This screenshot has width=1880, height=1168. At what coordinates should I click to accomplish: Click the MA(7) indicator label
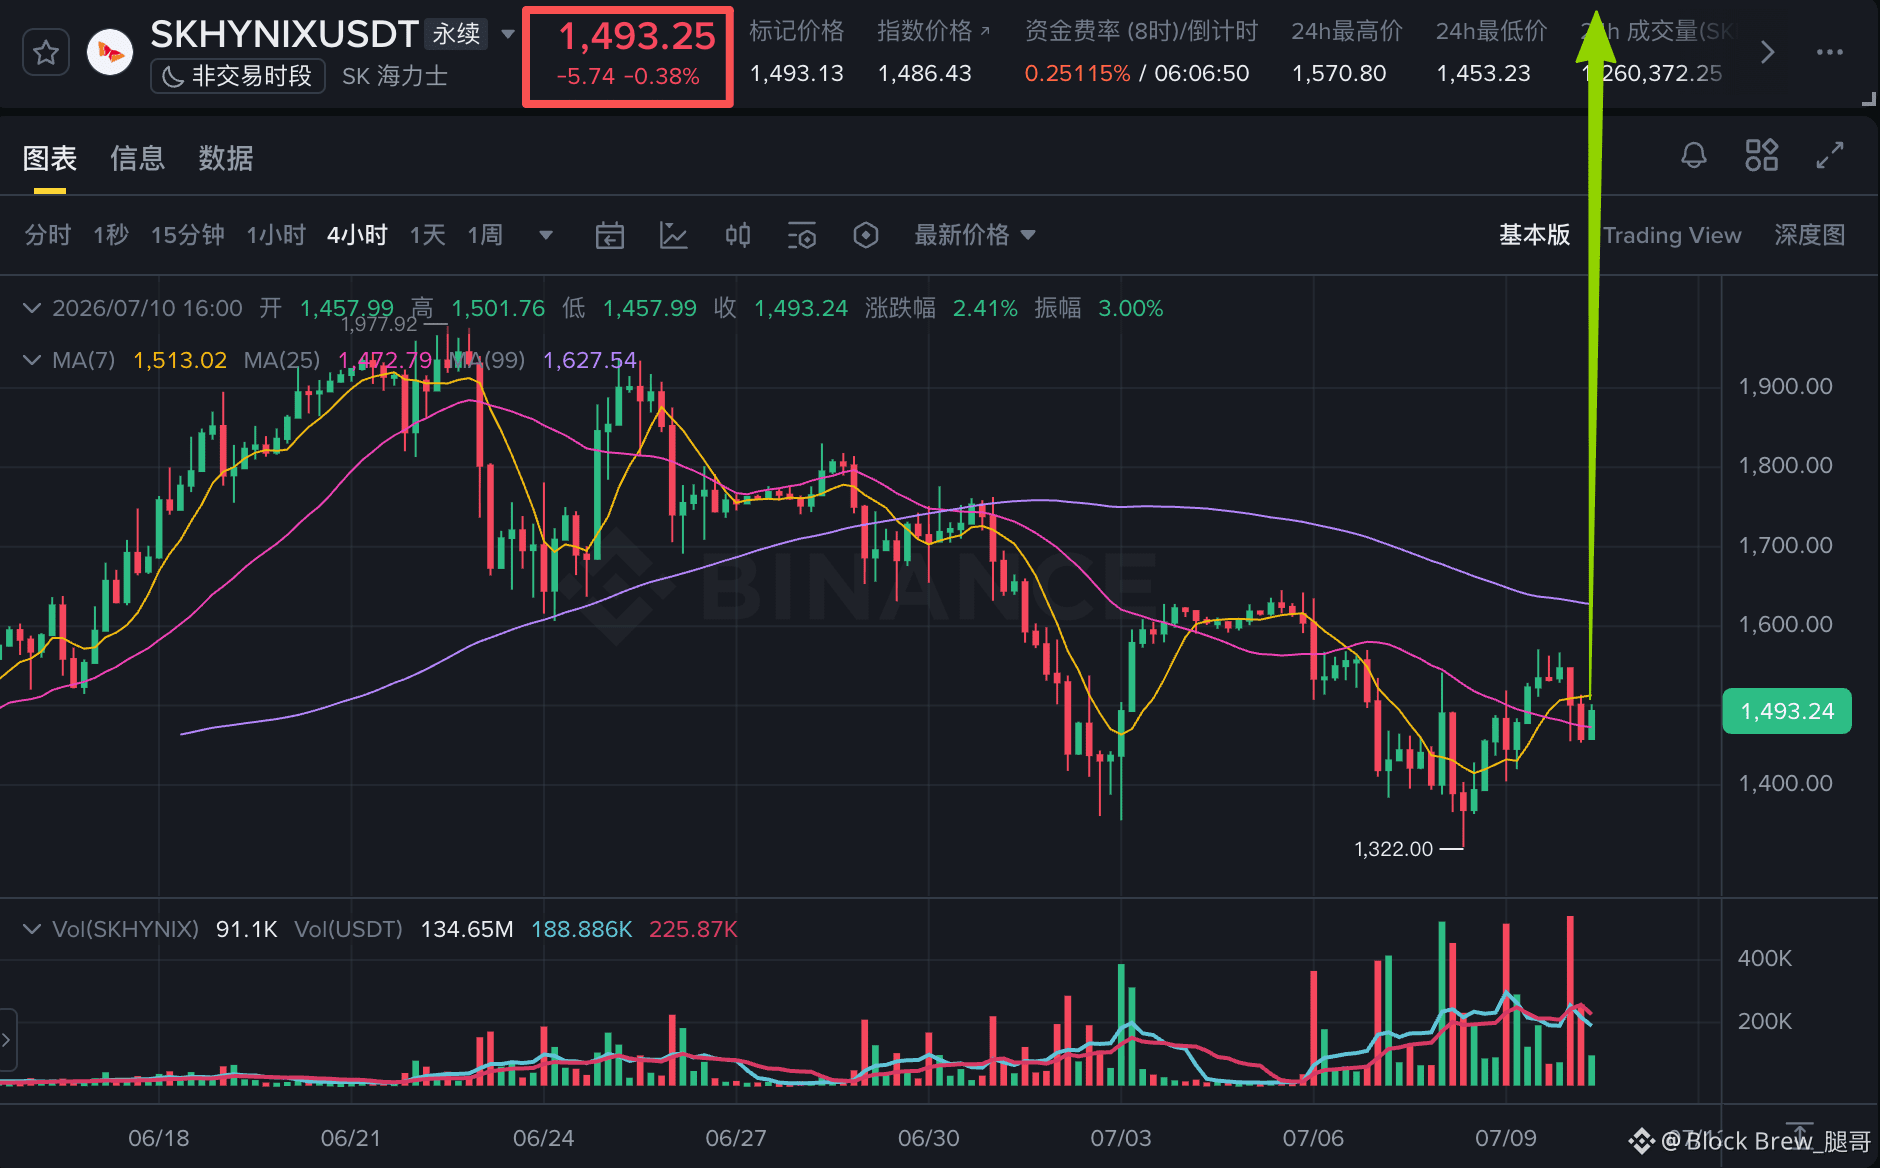[x=84, y=360]
